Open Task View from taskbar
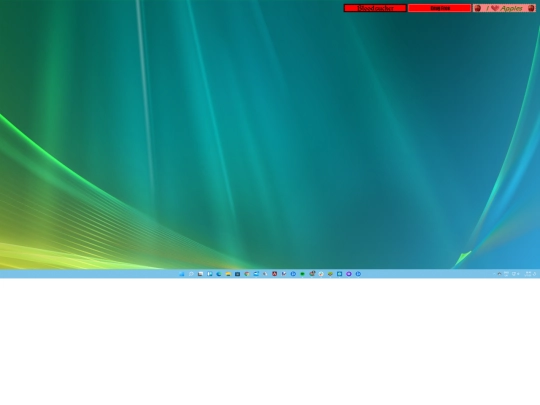The width and height of the screenshot is (540, 405). click(x=200, y=274)
